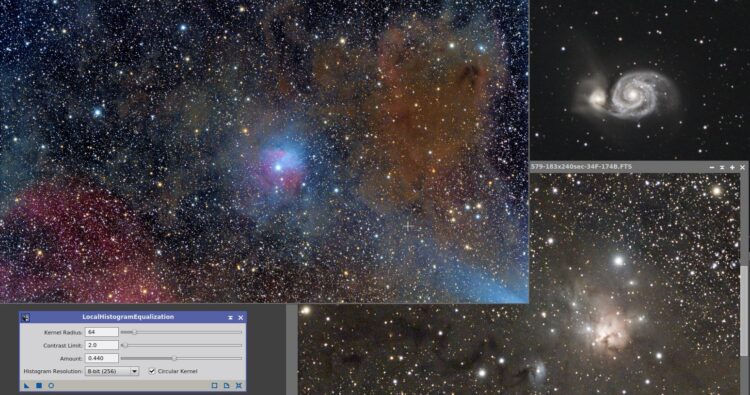Viewport: 750px width, 395px height.
Task: Maximize the FTS image window
Action: point(732,167)
